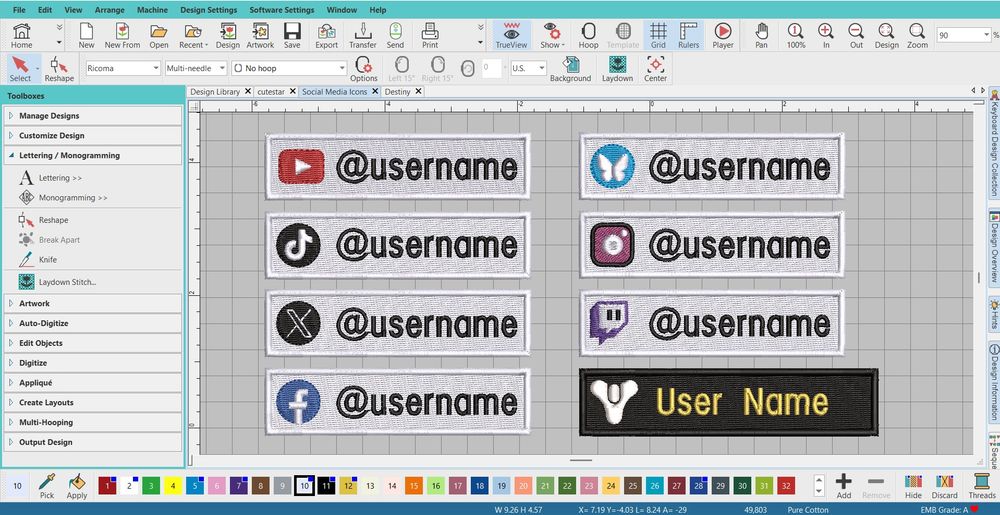Activate the Pan hand tool
1000x515 pixels.
[x=761, y=36]
